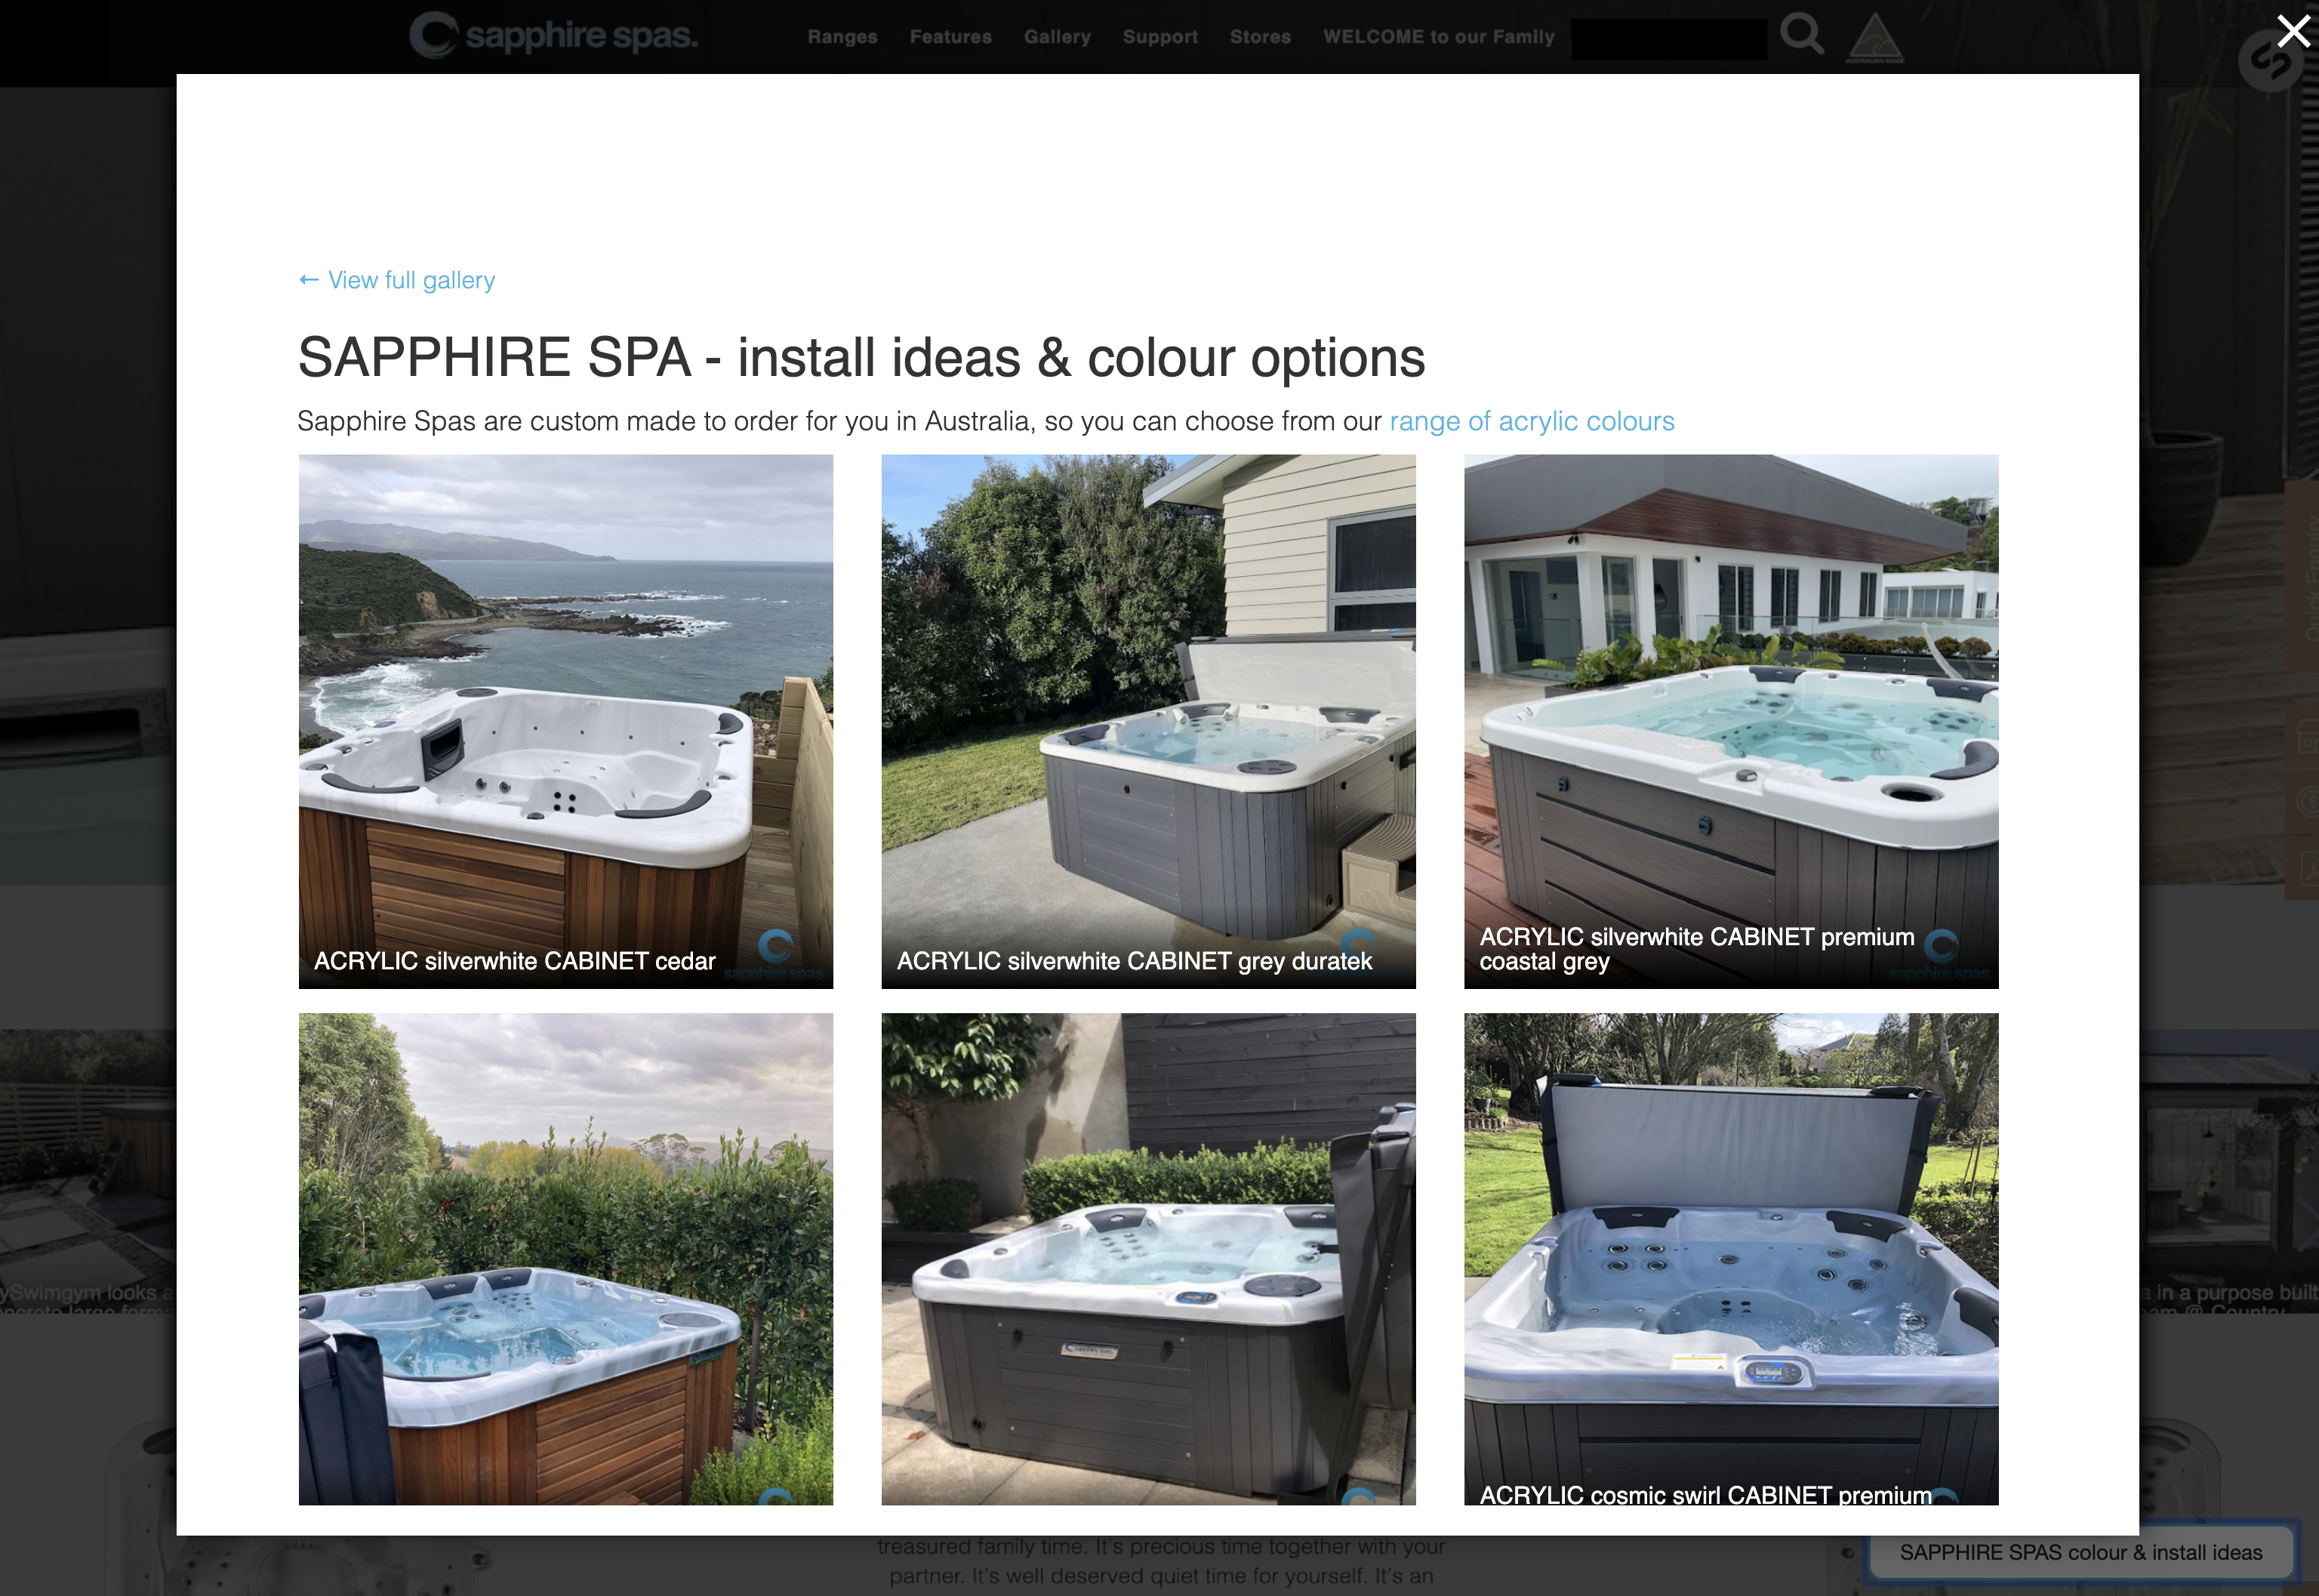Viewport: 2319px width, 1596px height.
Task: Open the range of acrylic colours link
Action: click(x=1531, y=421)
